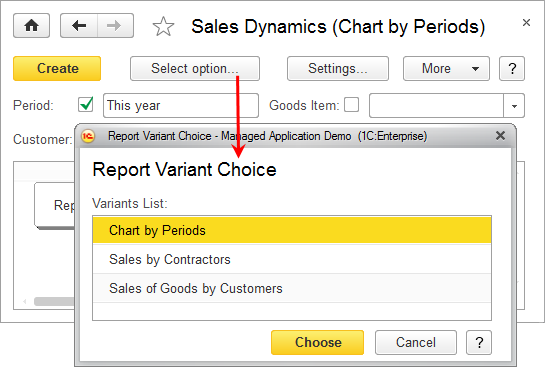Confirm with the Choose button

317,342
